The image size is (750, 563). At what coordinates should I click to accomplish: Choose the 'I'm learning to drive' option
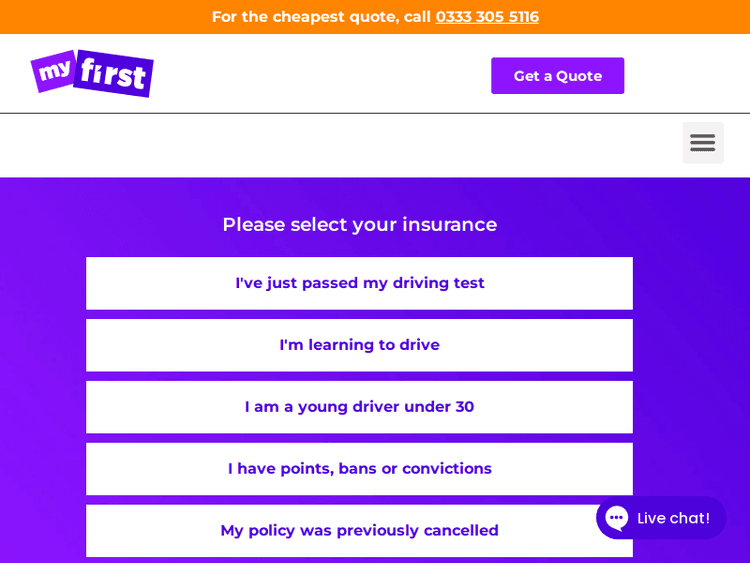(x=359, y=345)
